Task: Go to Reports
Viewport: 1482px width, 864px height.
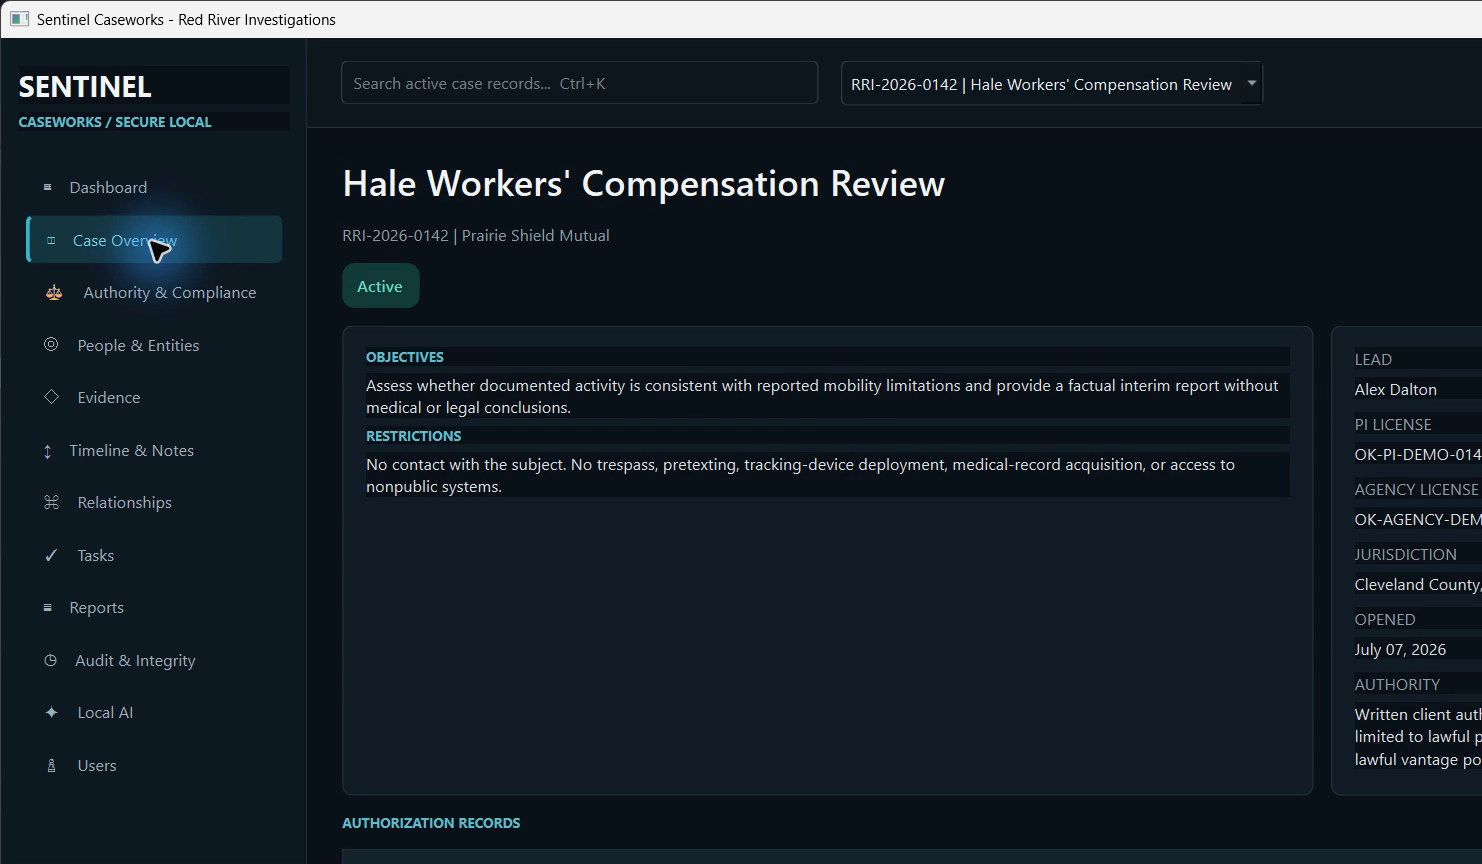Action: pos(154,607)
